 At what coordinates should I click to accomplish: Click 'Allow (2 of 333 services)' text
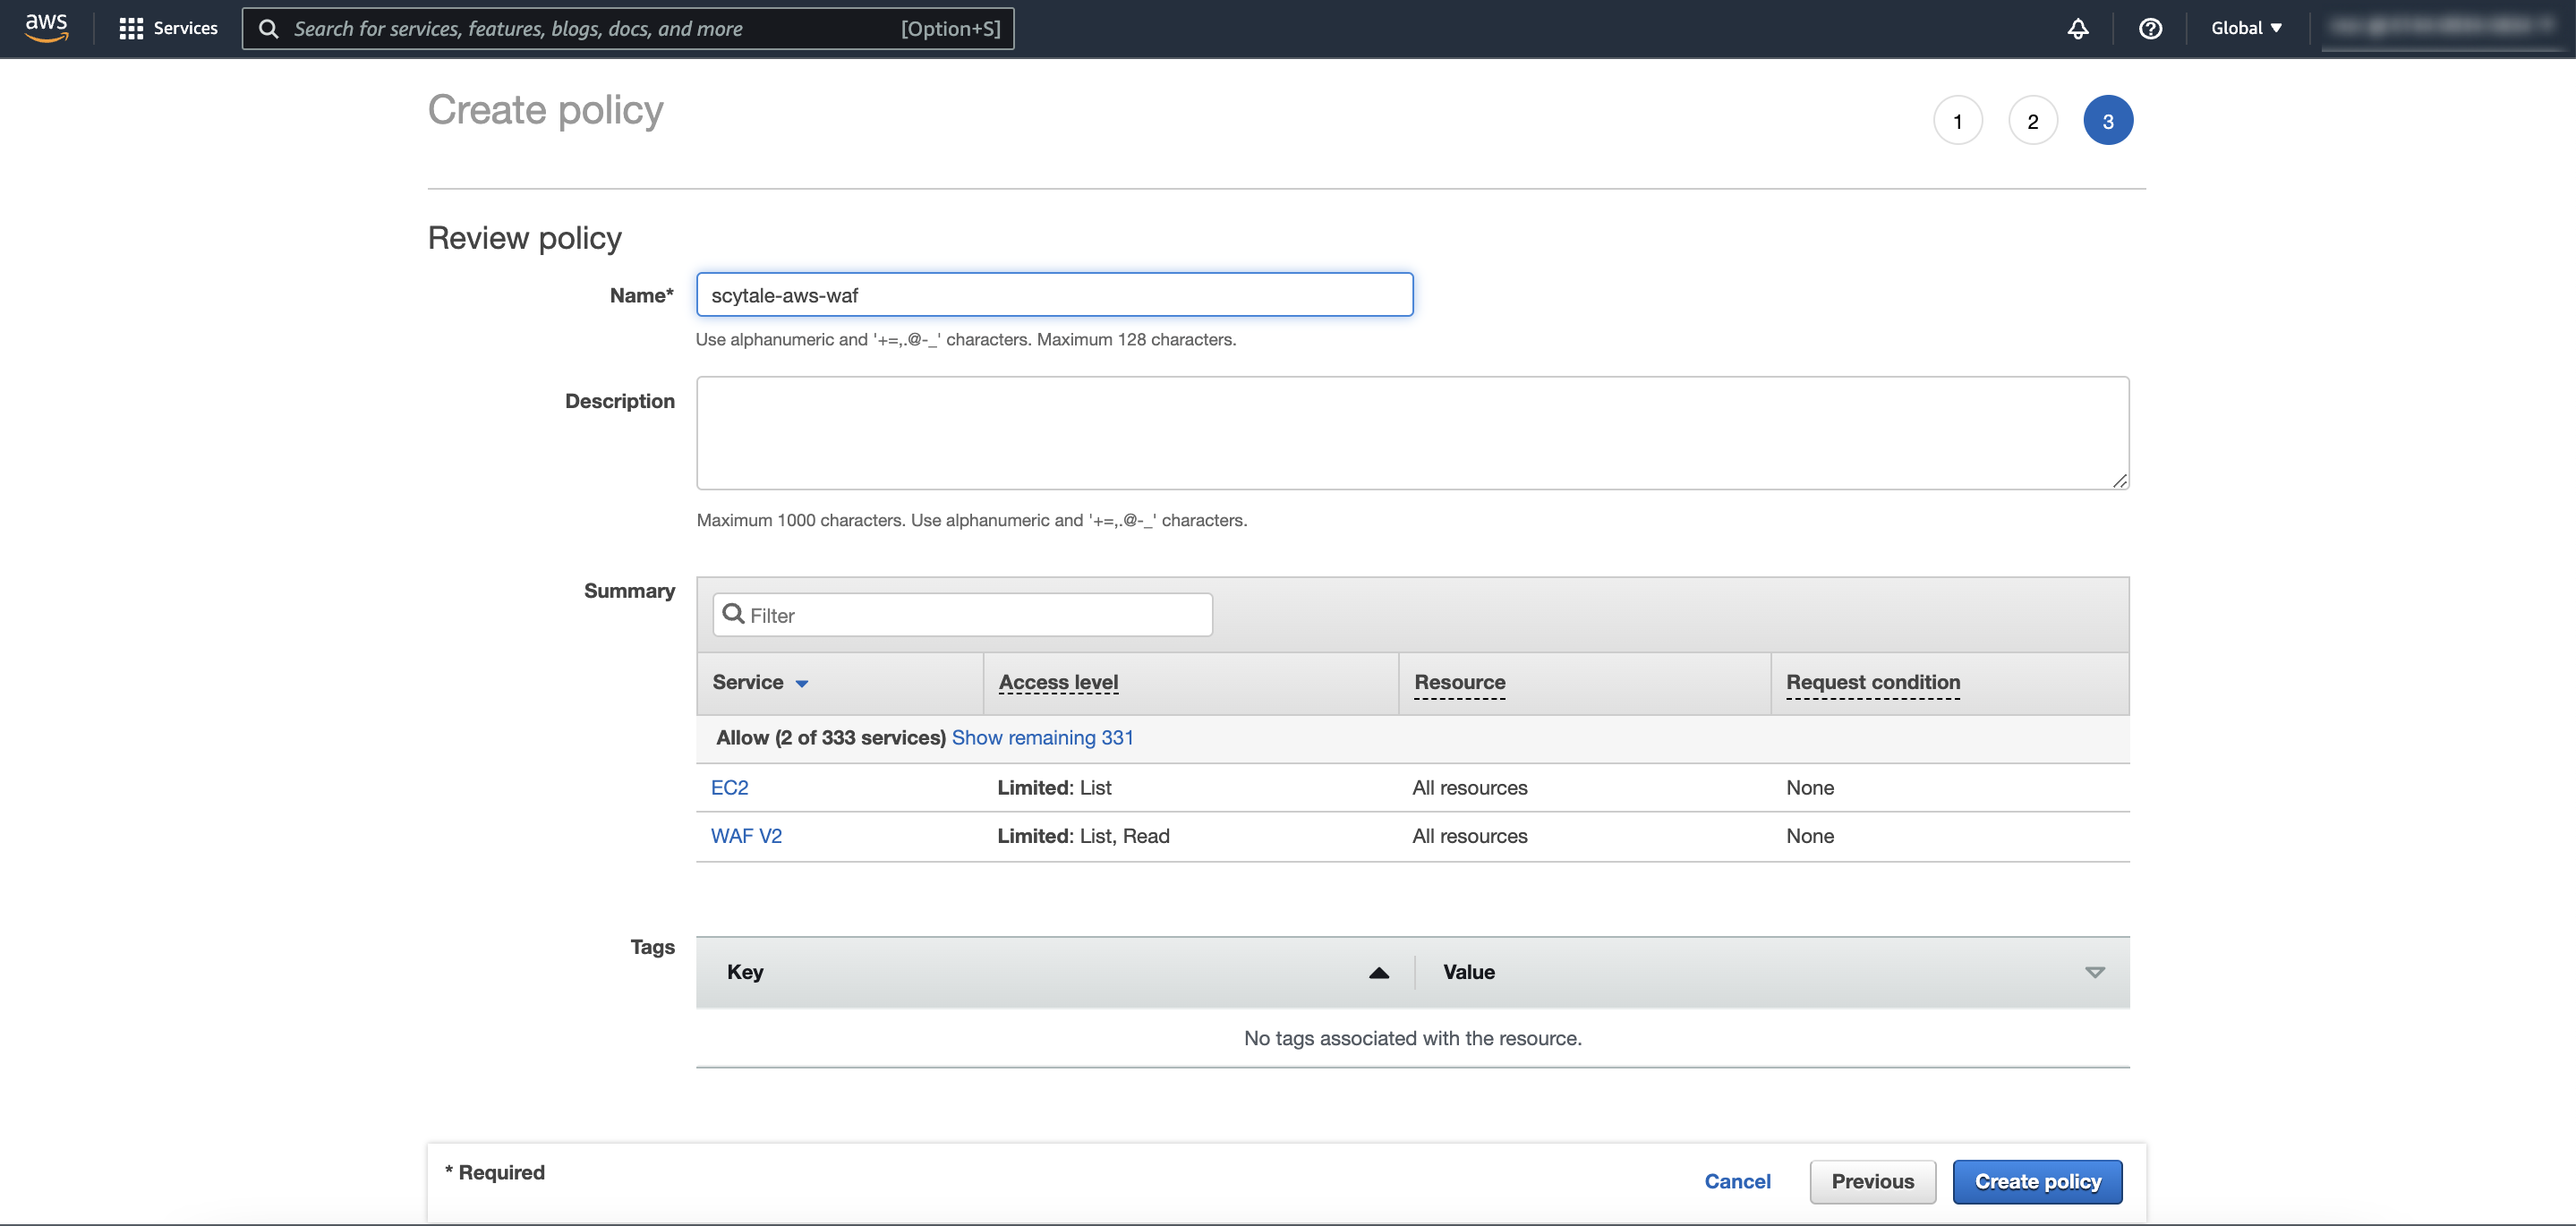[830, 737]
